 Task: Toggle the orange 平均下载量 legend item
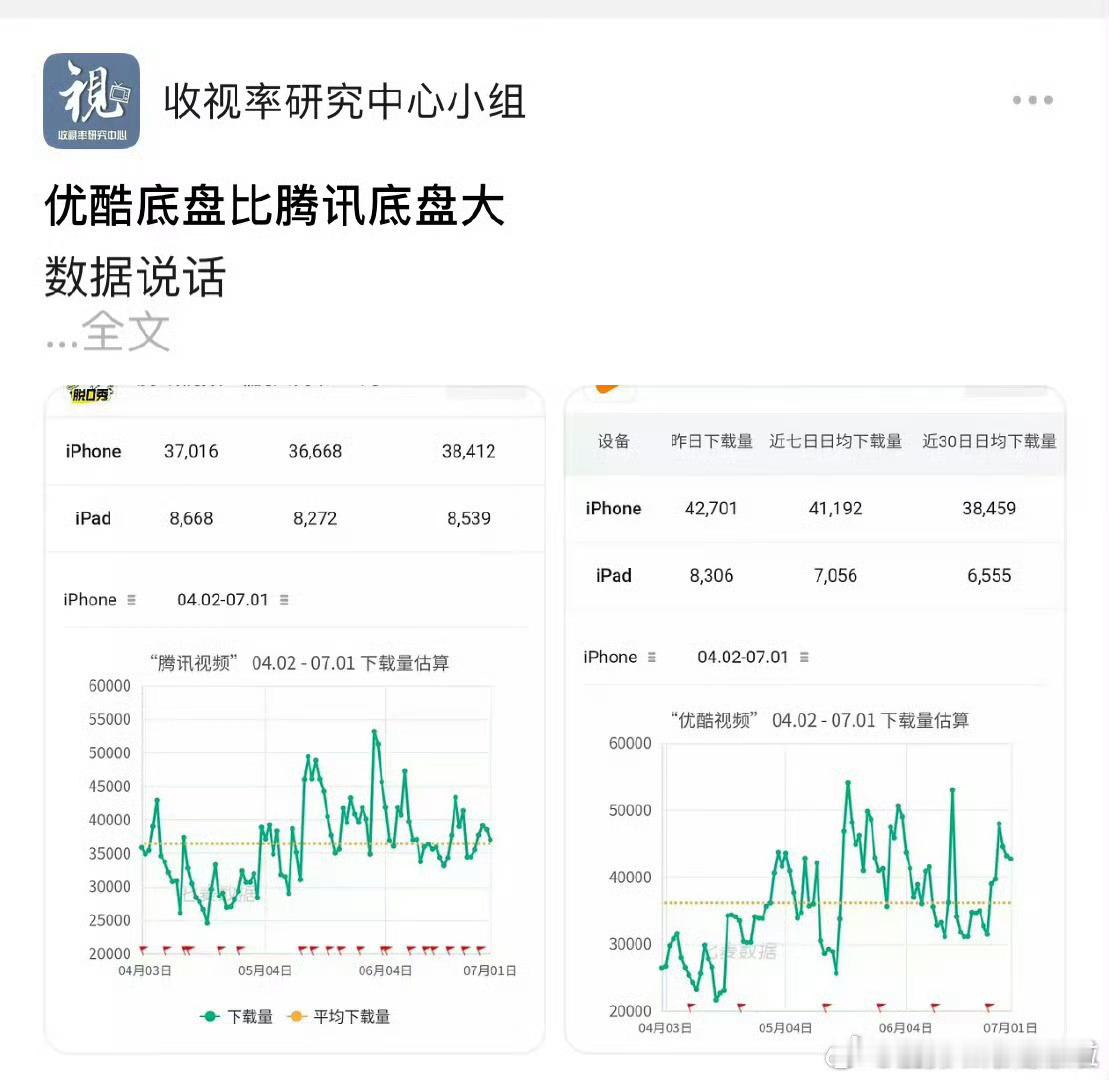pyautogui.click(x=338, y=1016)
